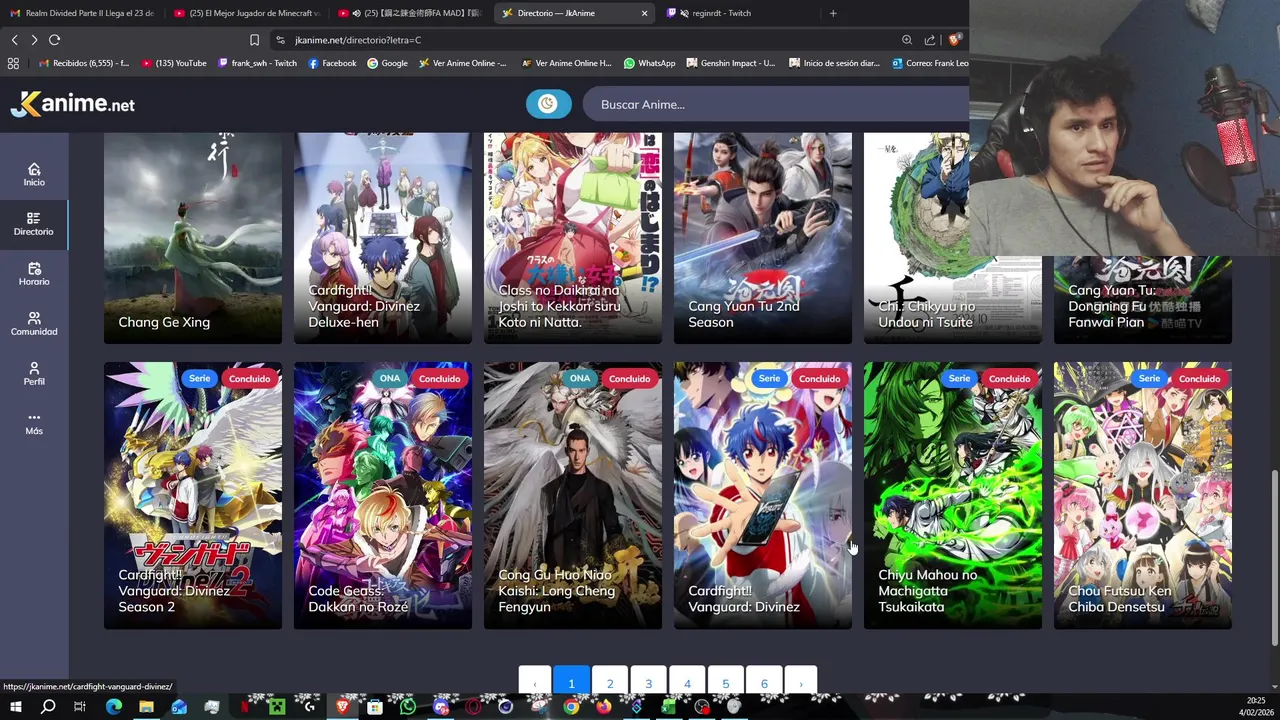Open Chiyu Mahou no Machigatta Tsukaikata card

[x=953, y=495]
